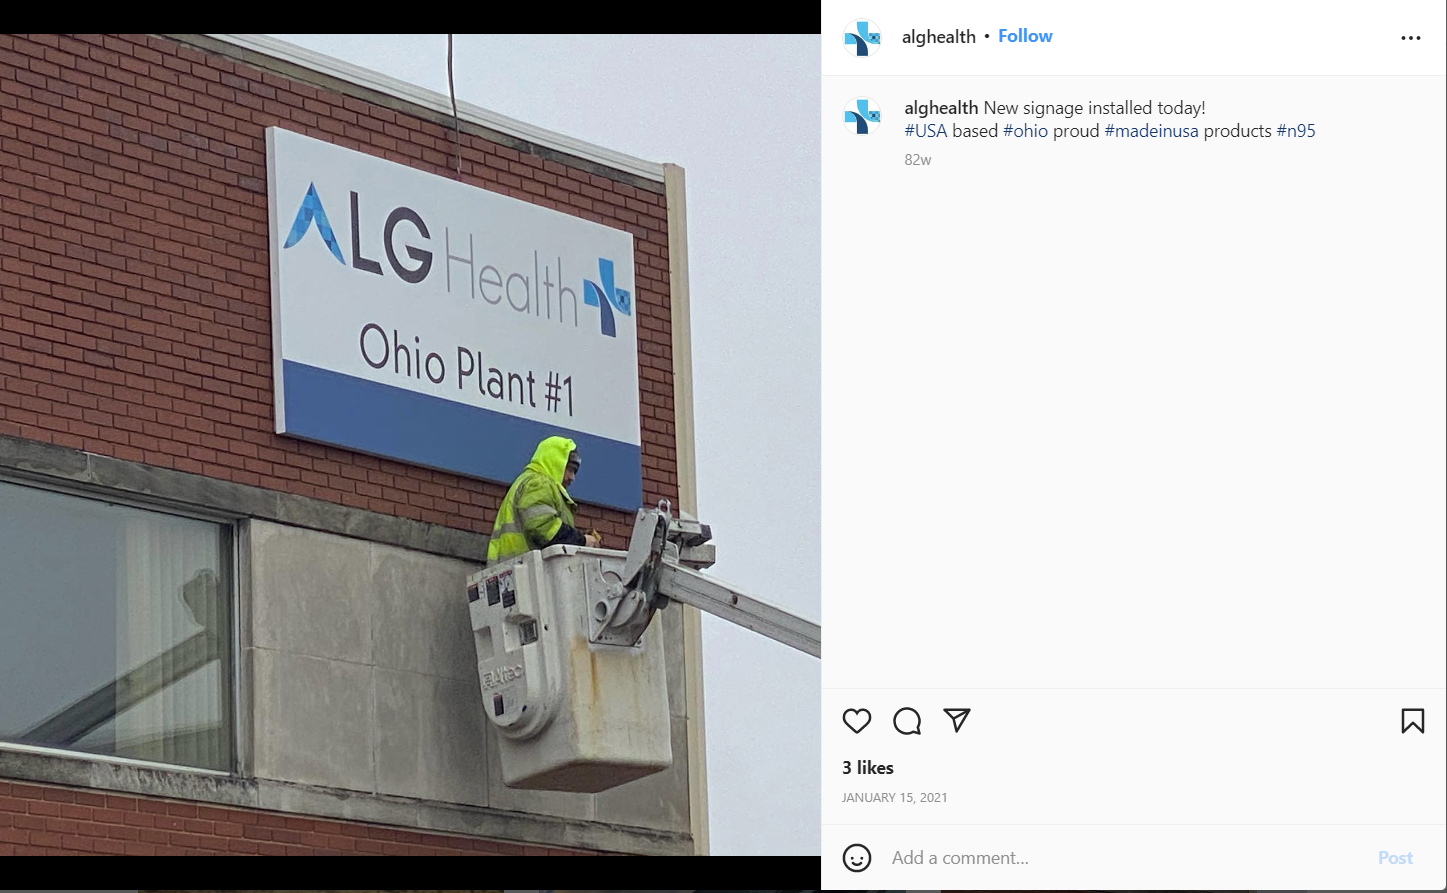This screenshot has width=1447, height=893.
Task: Open more options three-dot menu
Action: (x=1411, y=38)
